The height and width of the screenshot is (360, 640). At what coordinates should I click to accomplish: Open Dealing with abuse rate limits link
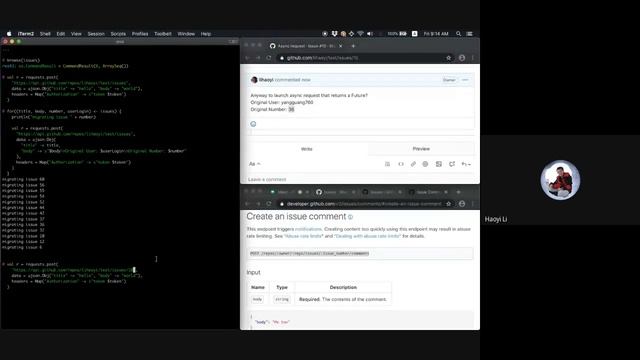click(x=368, y=236)
